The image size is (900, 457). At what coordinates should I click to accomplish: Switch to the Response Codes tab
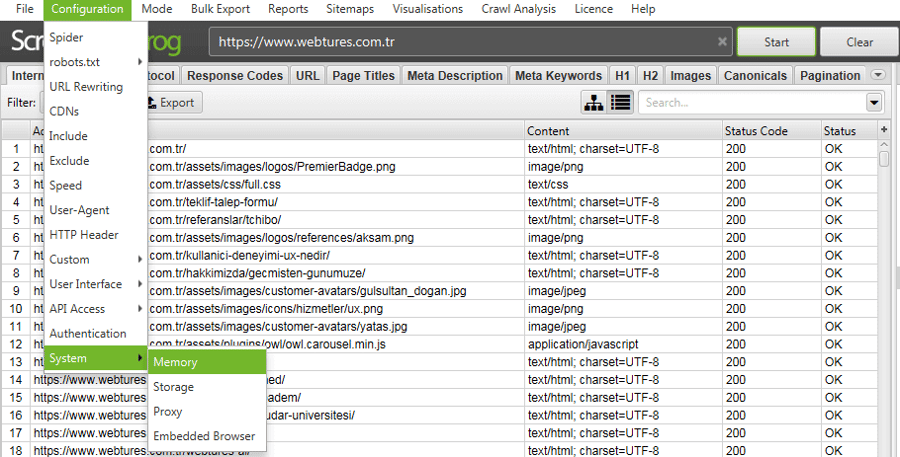tap(235, 76)
